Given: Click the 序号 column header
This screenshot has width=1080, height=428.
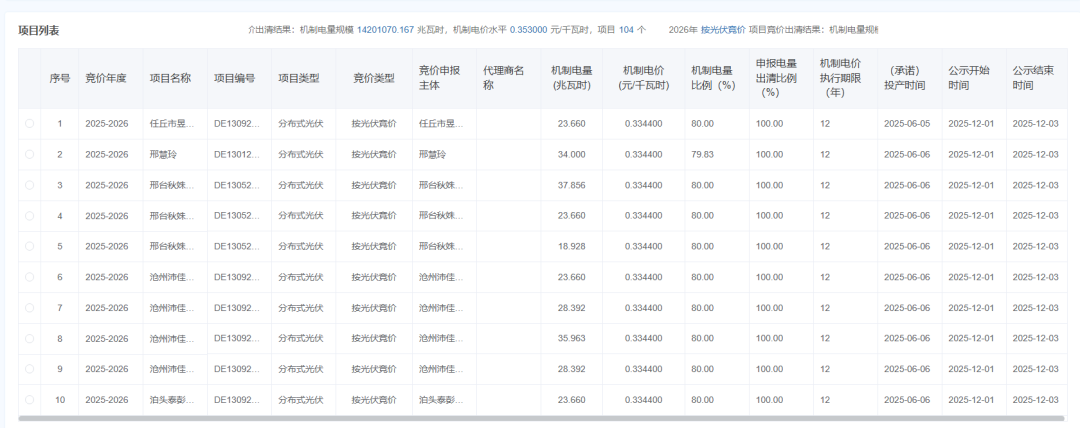Looking at the screenshot, I should [x=60, y=78].
